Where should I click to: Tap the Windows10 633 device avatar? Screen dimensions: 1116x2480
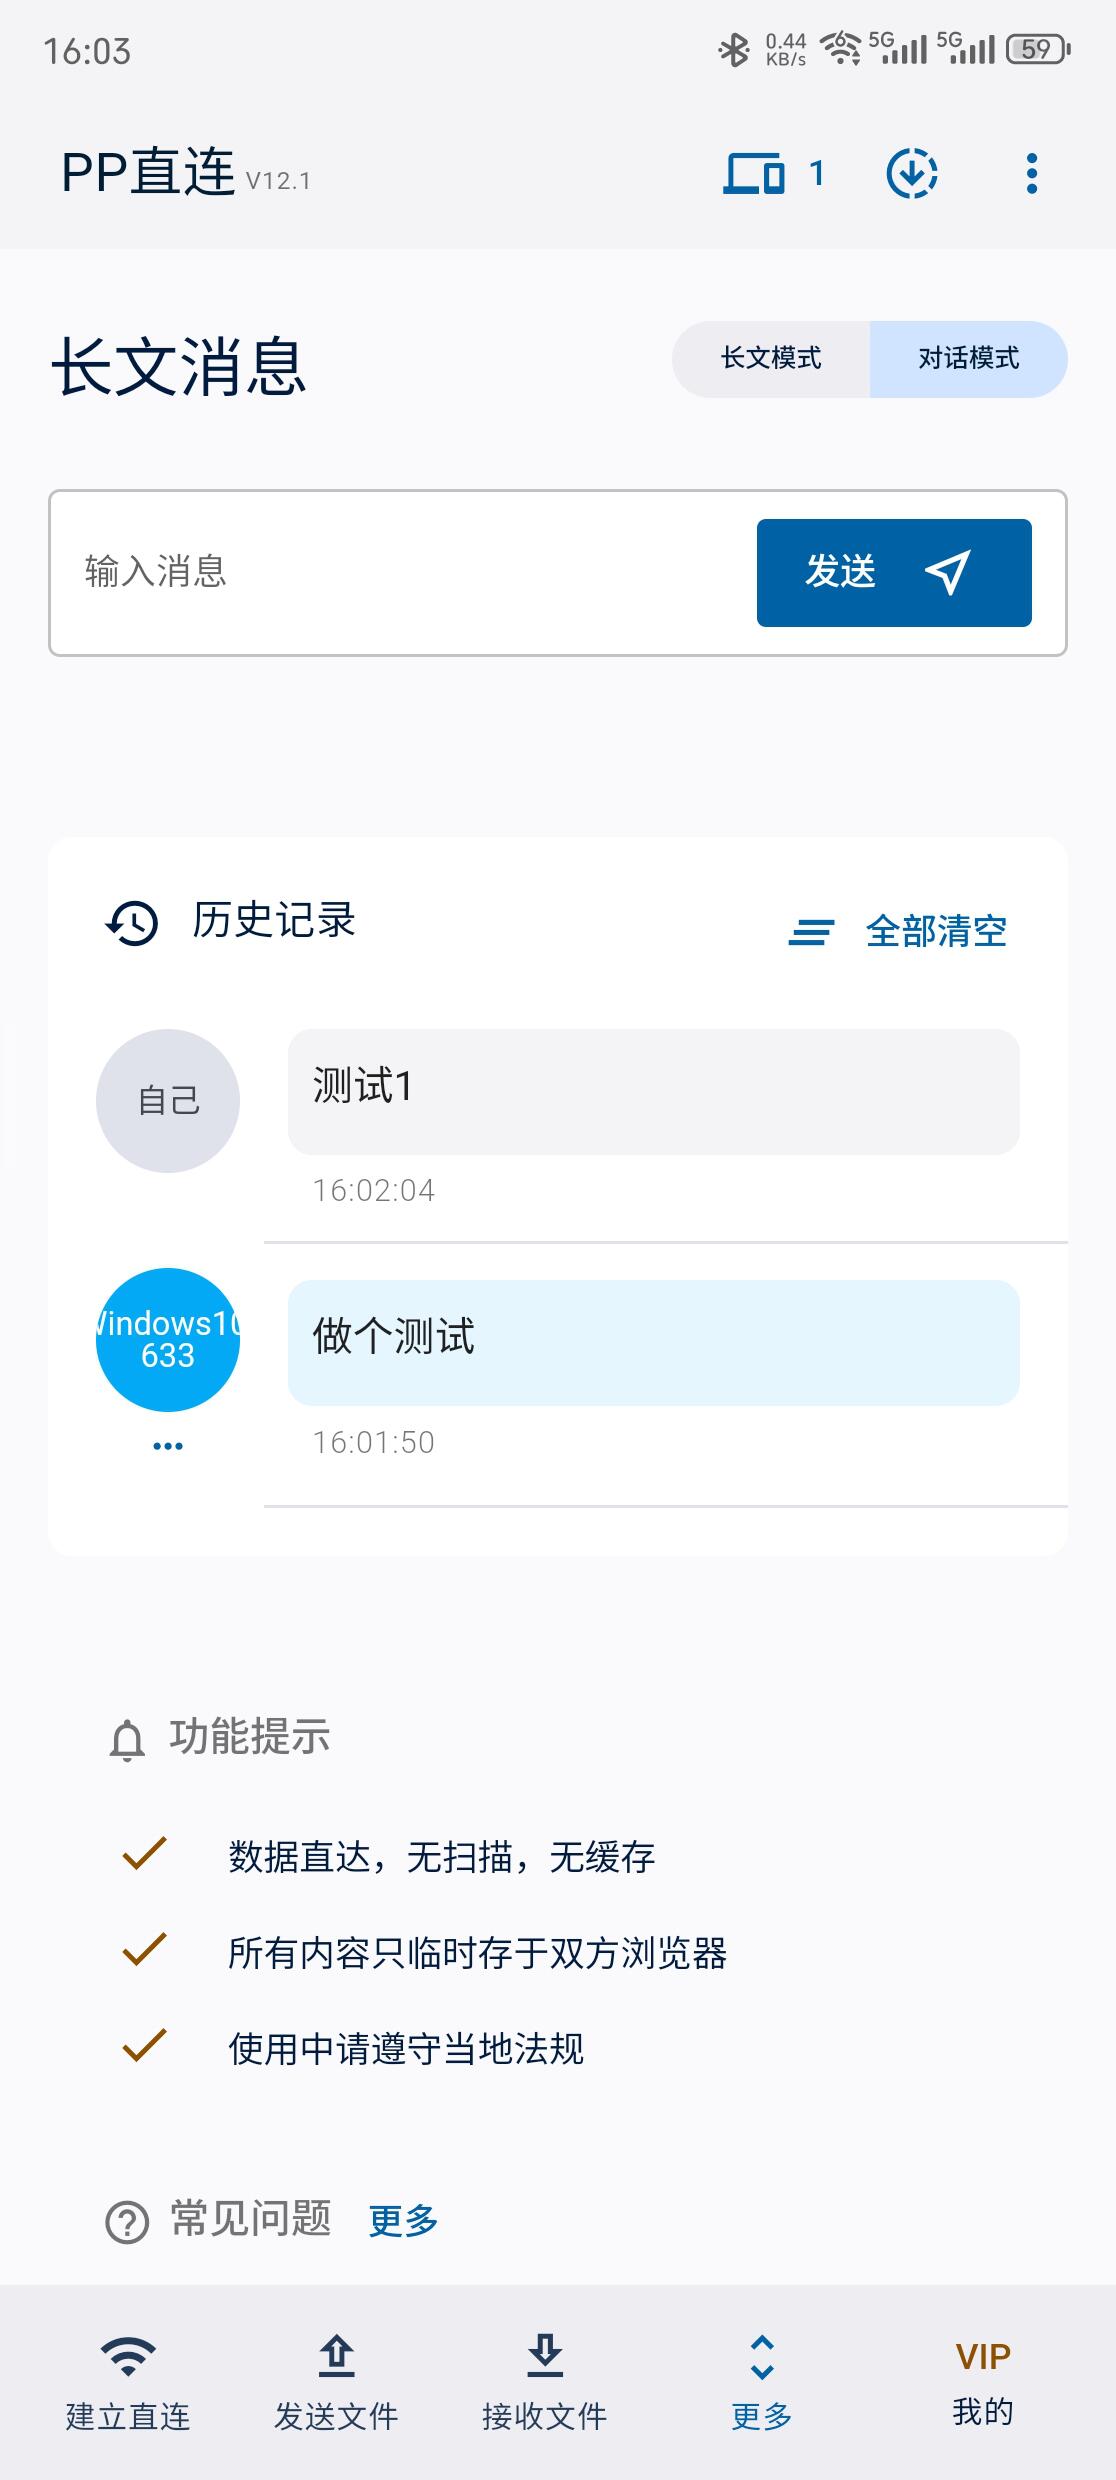pyautogui.click(x=168, y=1340)
